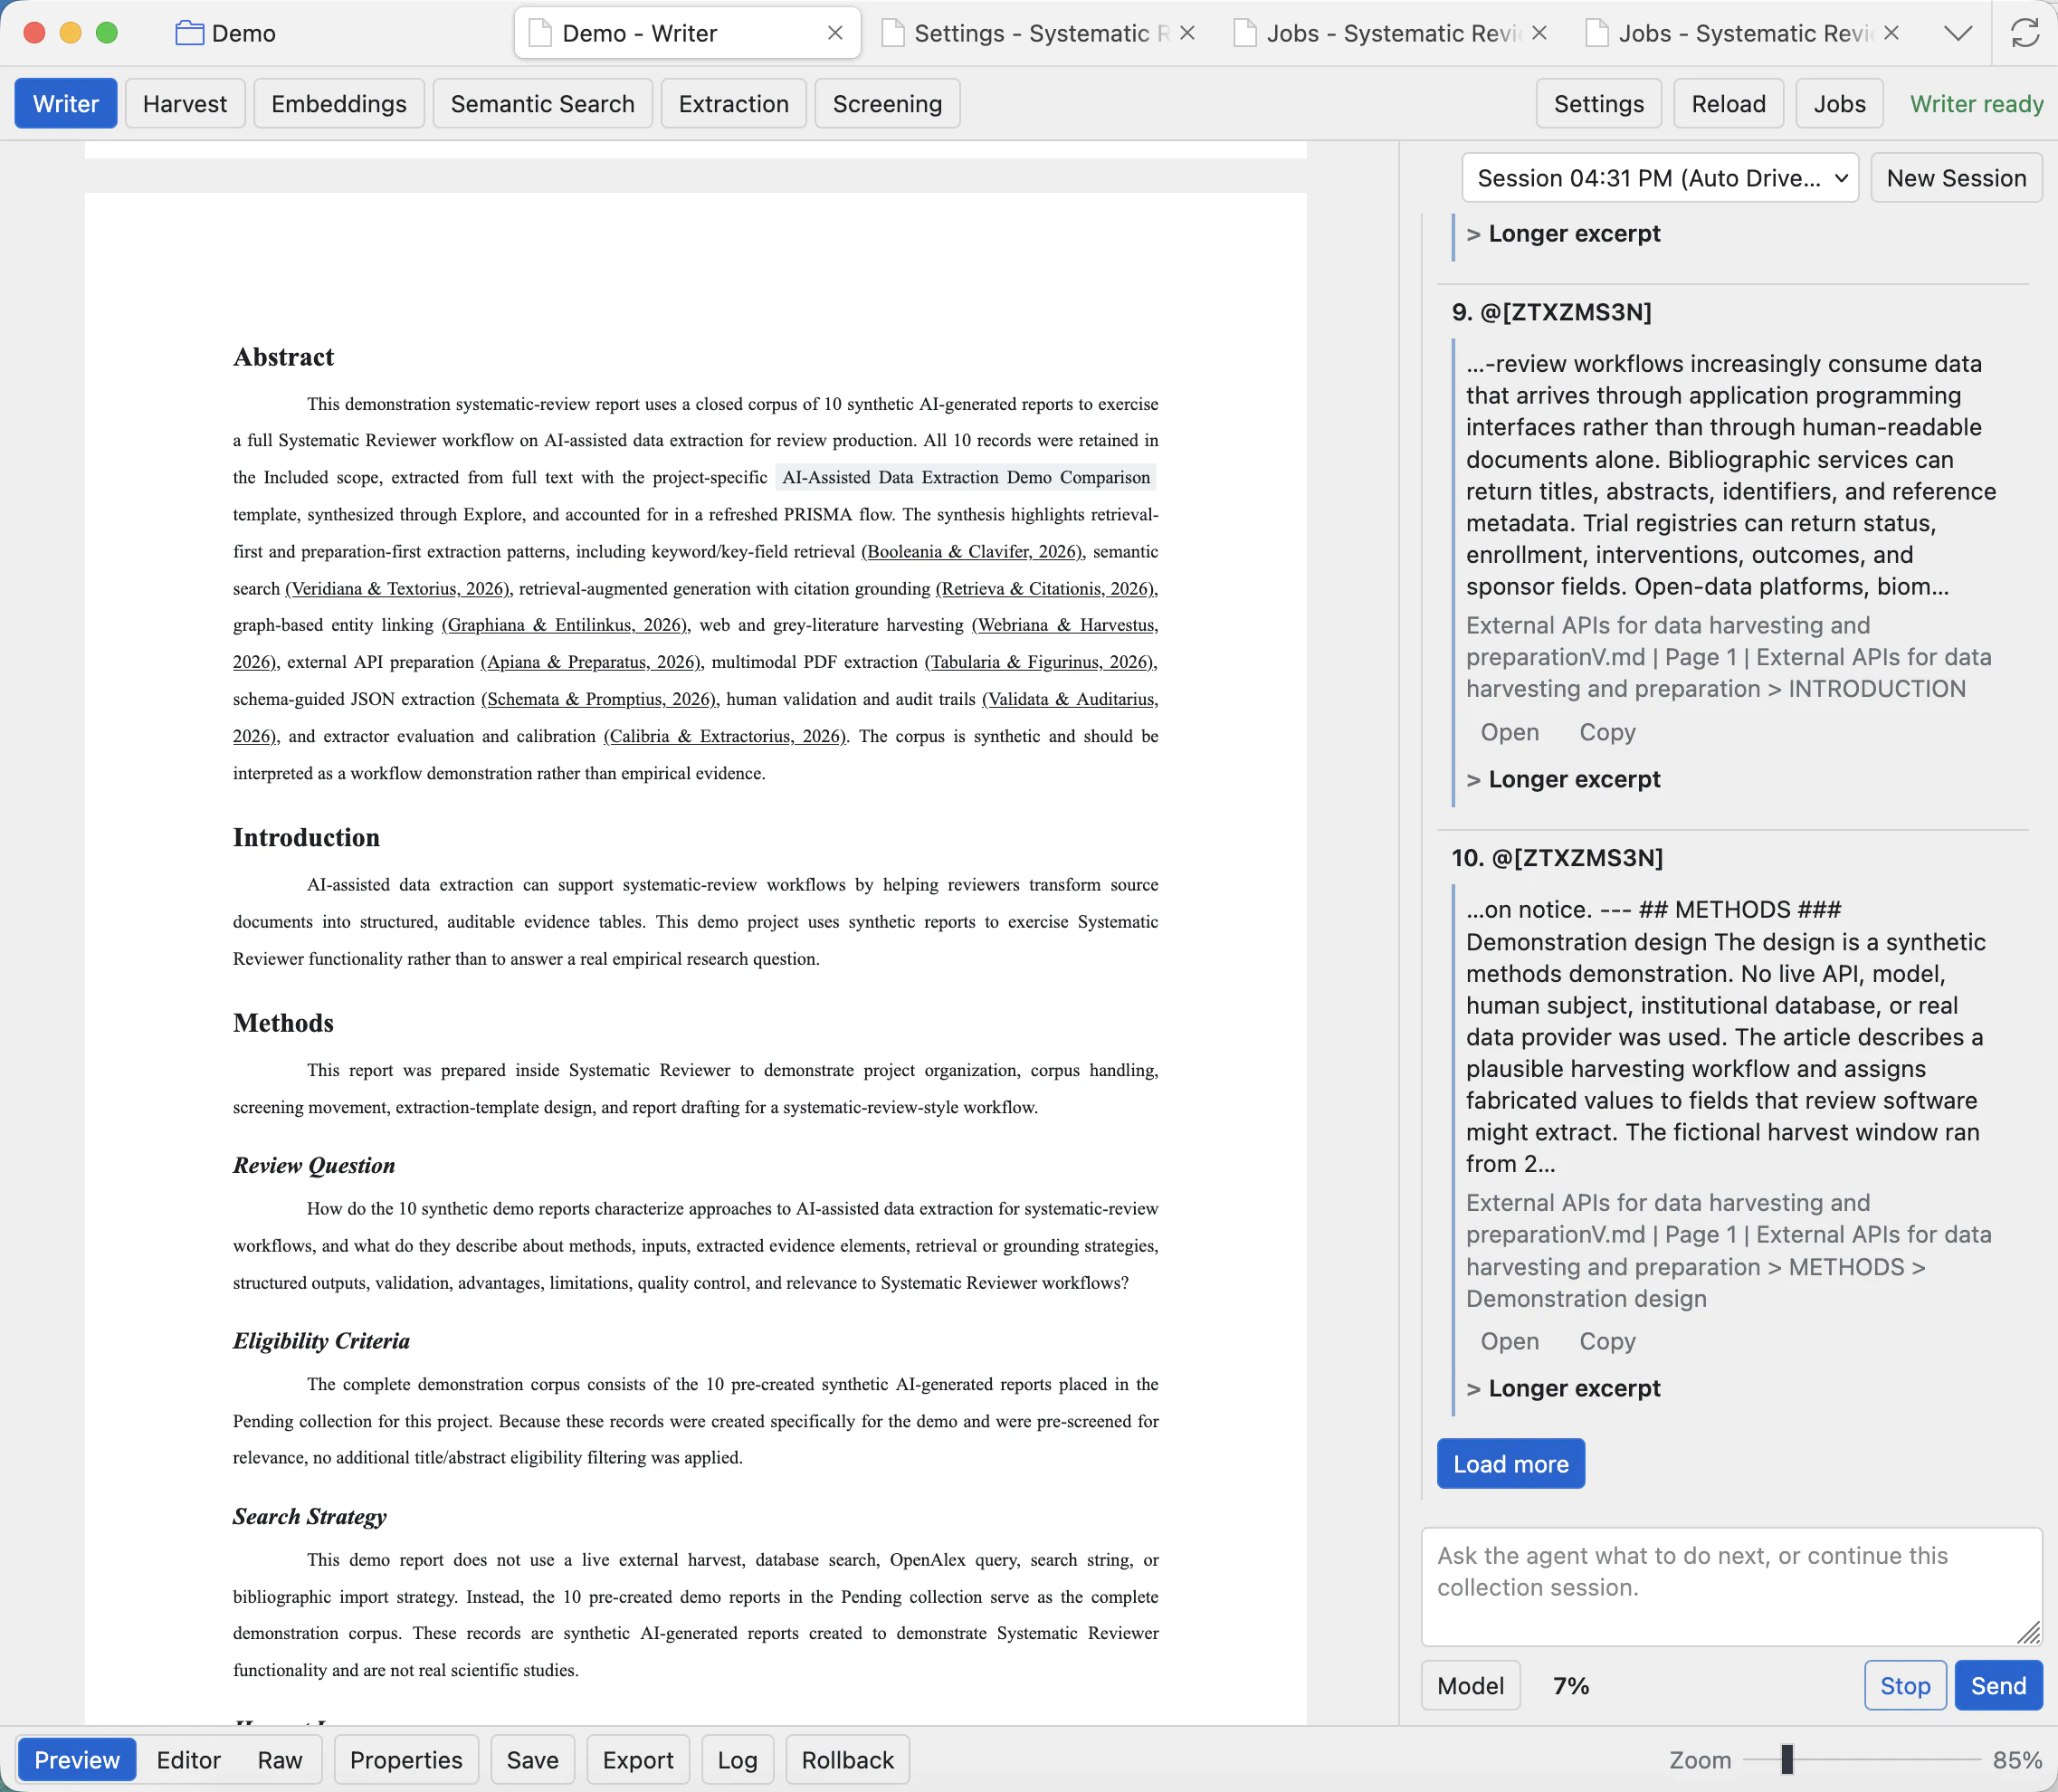Viewport: 2058px width, 1792px height.
Task: Click the Booleania & Clavifer, 2026 citation
Action: [x=972, y=552]
